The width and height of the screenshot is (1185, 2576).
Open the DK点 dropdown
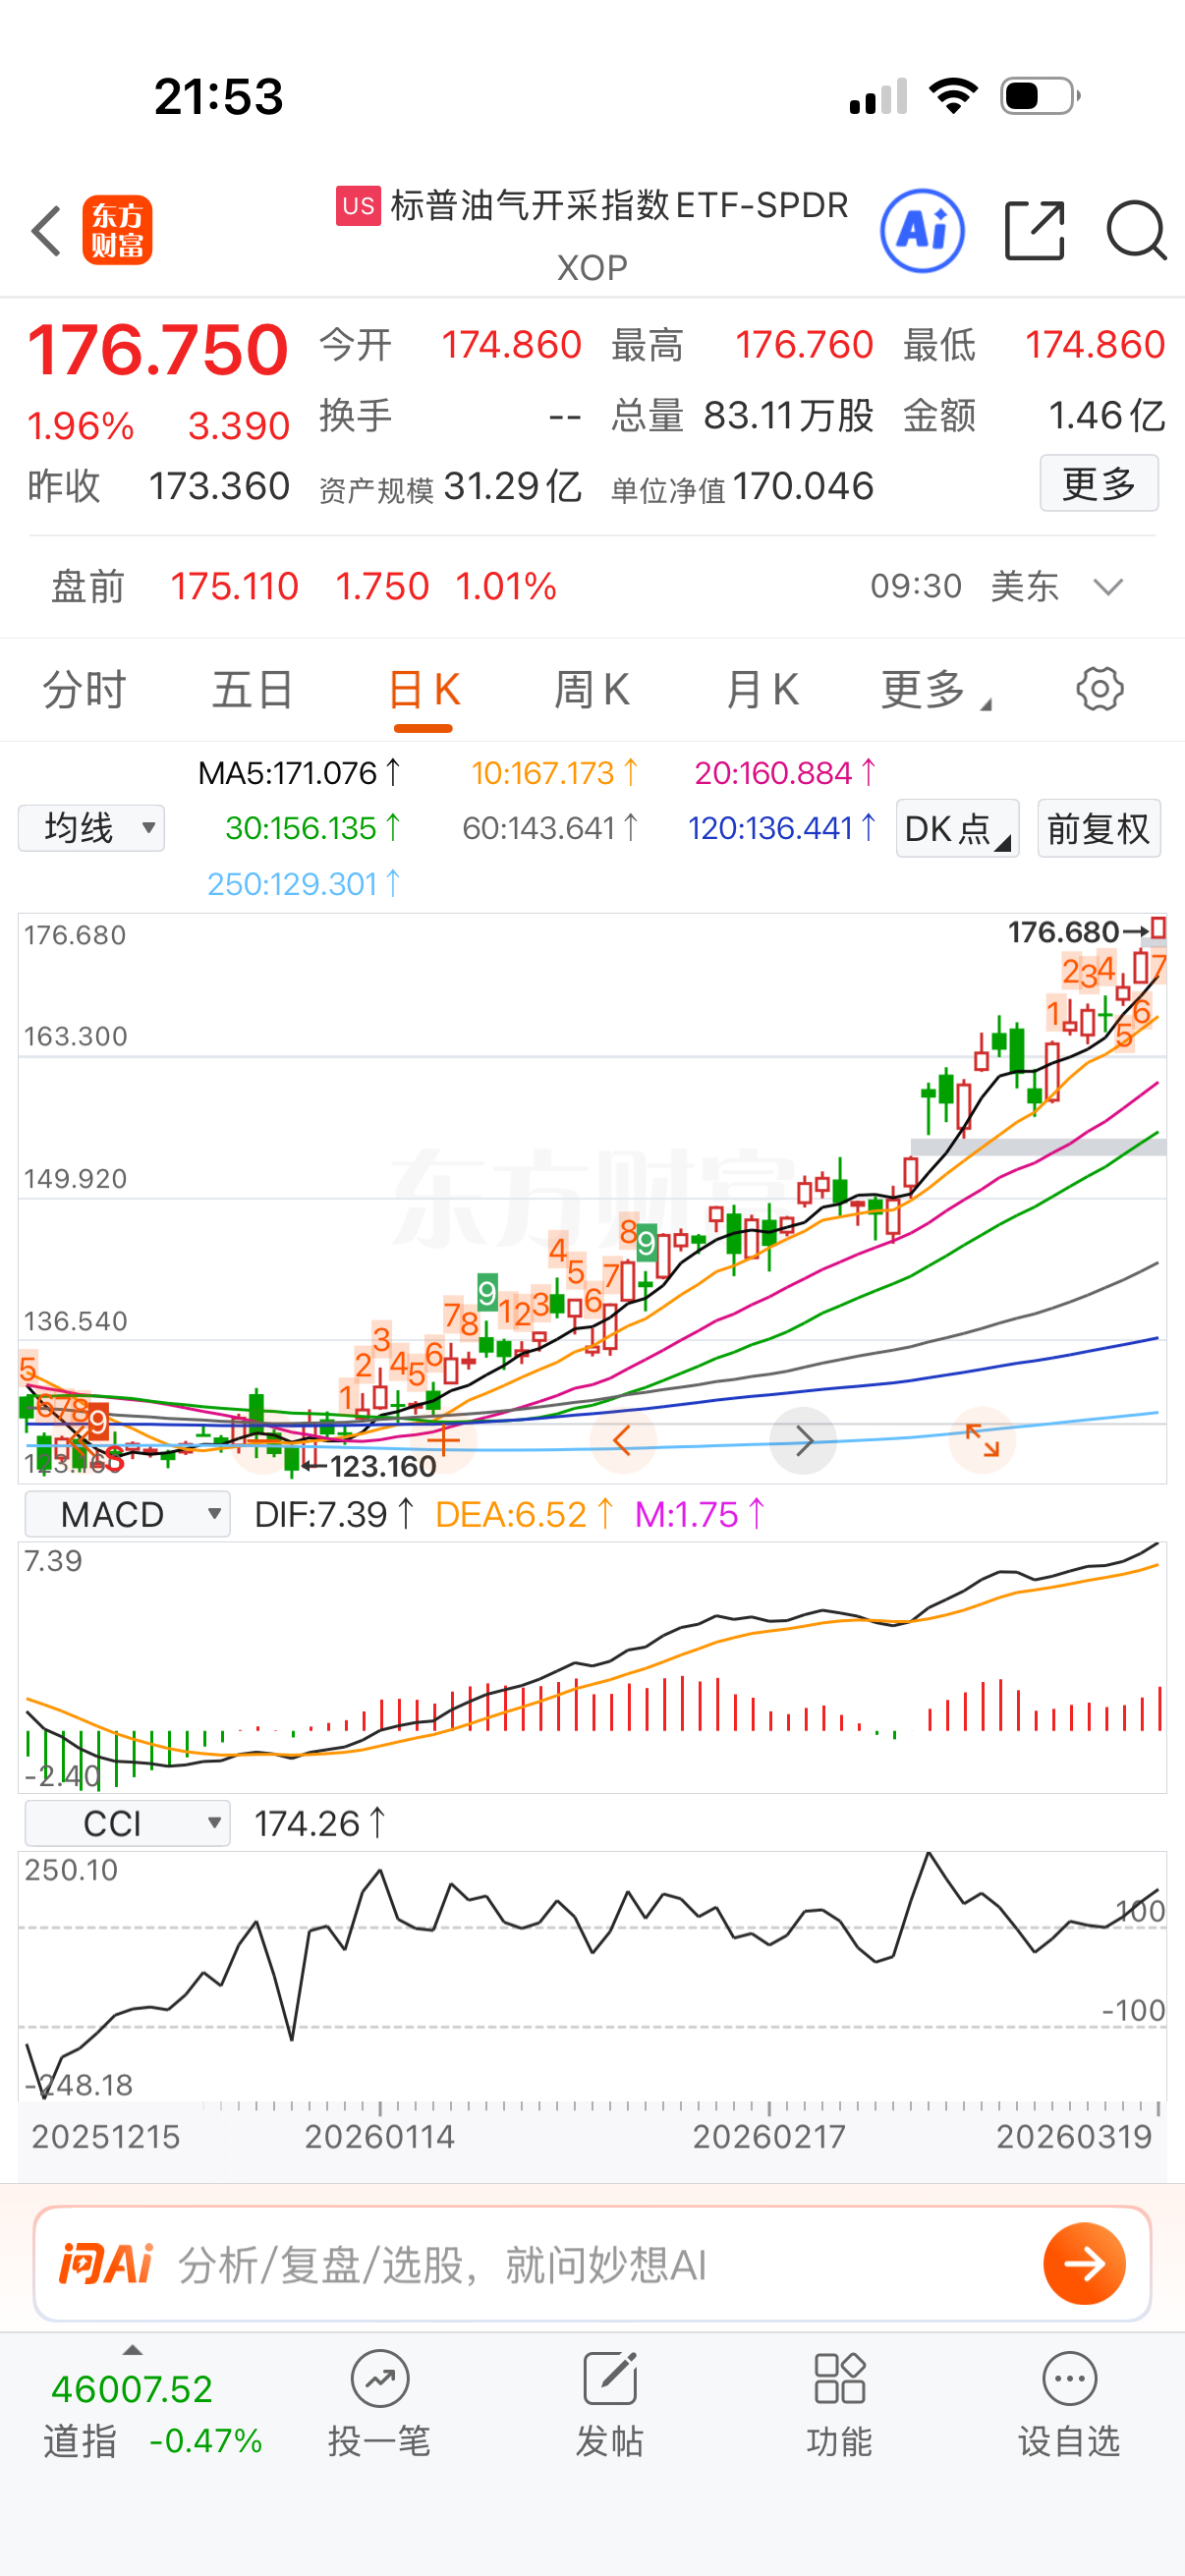click(x=957, y=828)
